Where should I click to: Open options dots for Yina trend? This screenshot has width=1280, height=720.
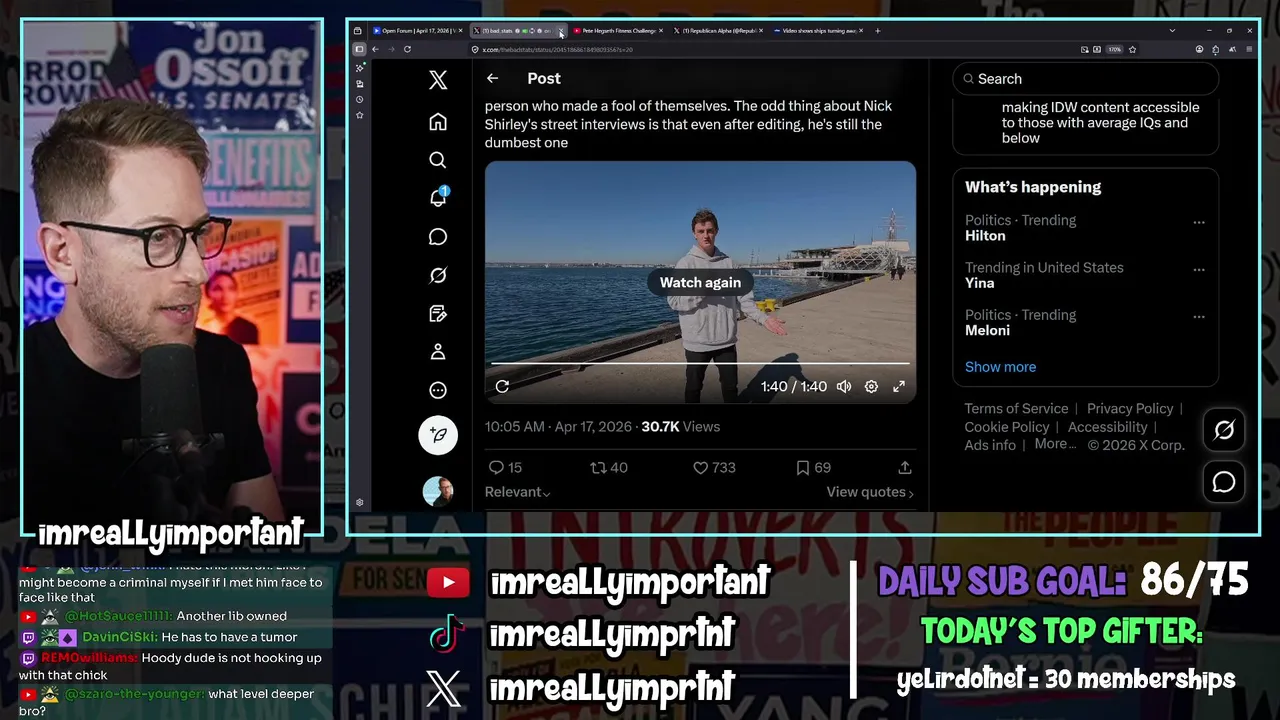[x=1199, y=269]
